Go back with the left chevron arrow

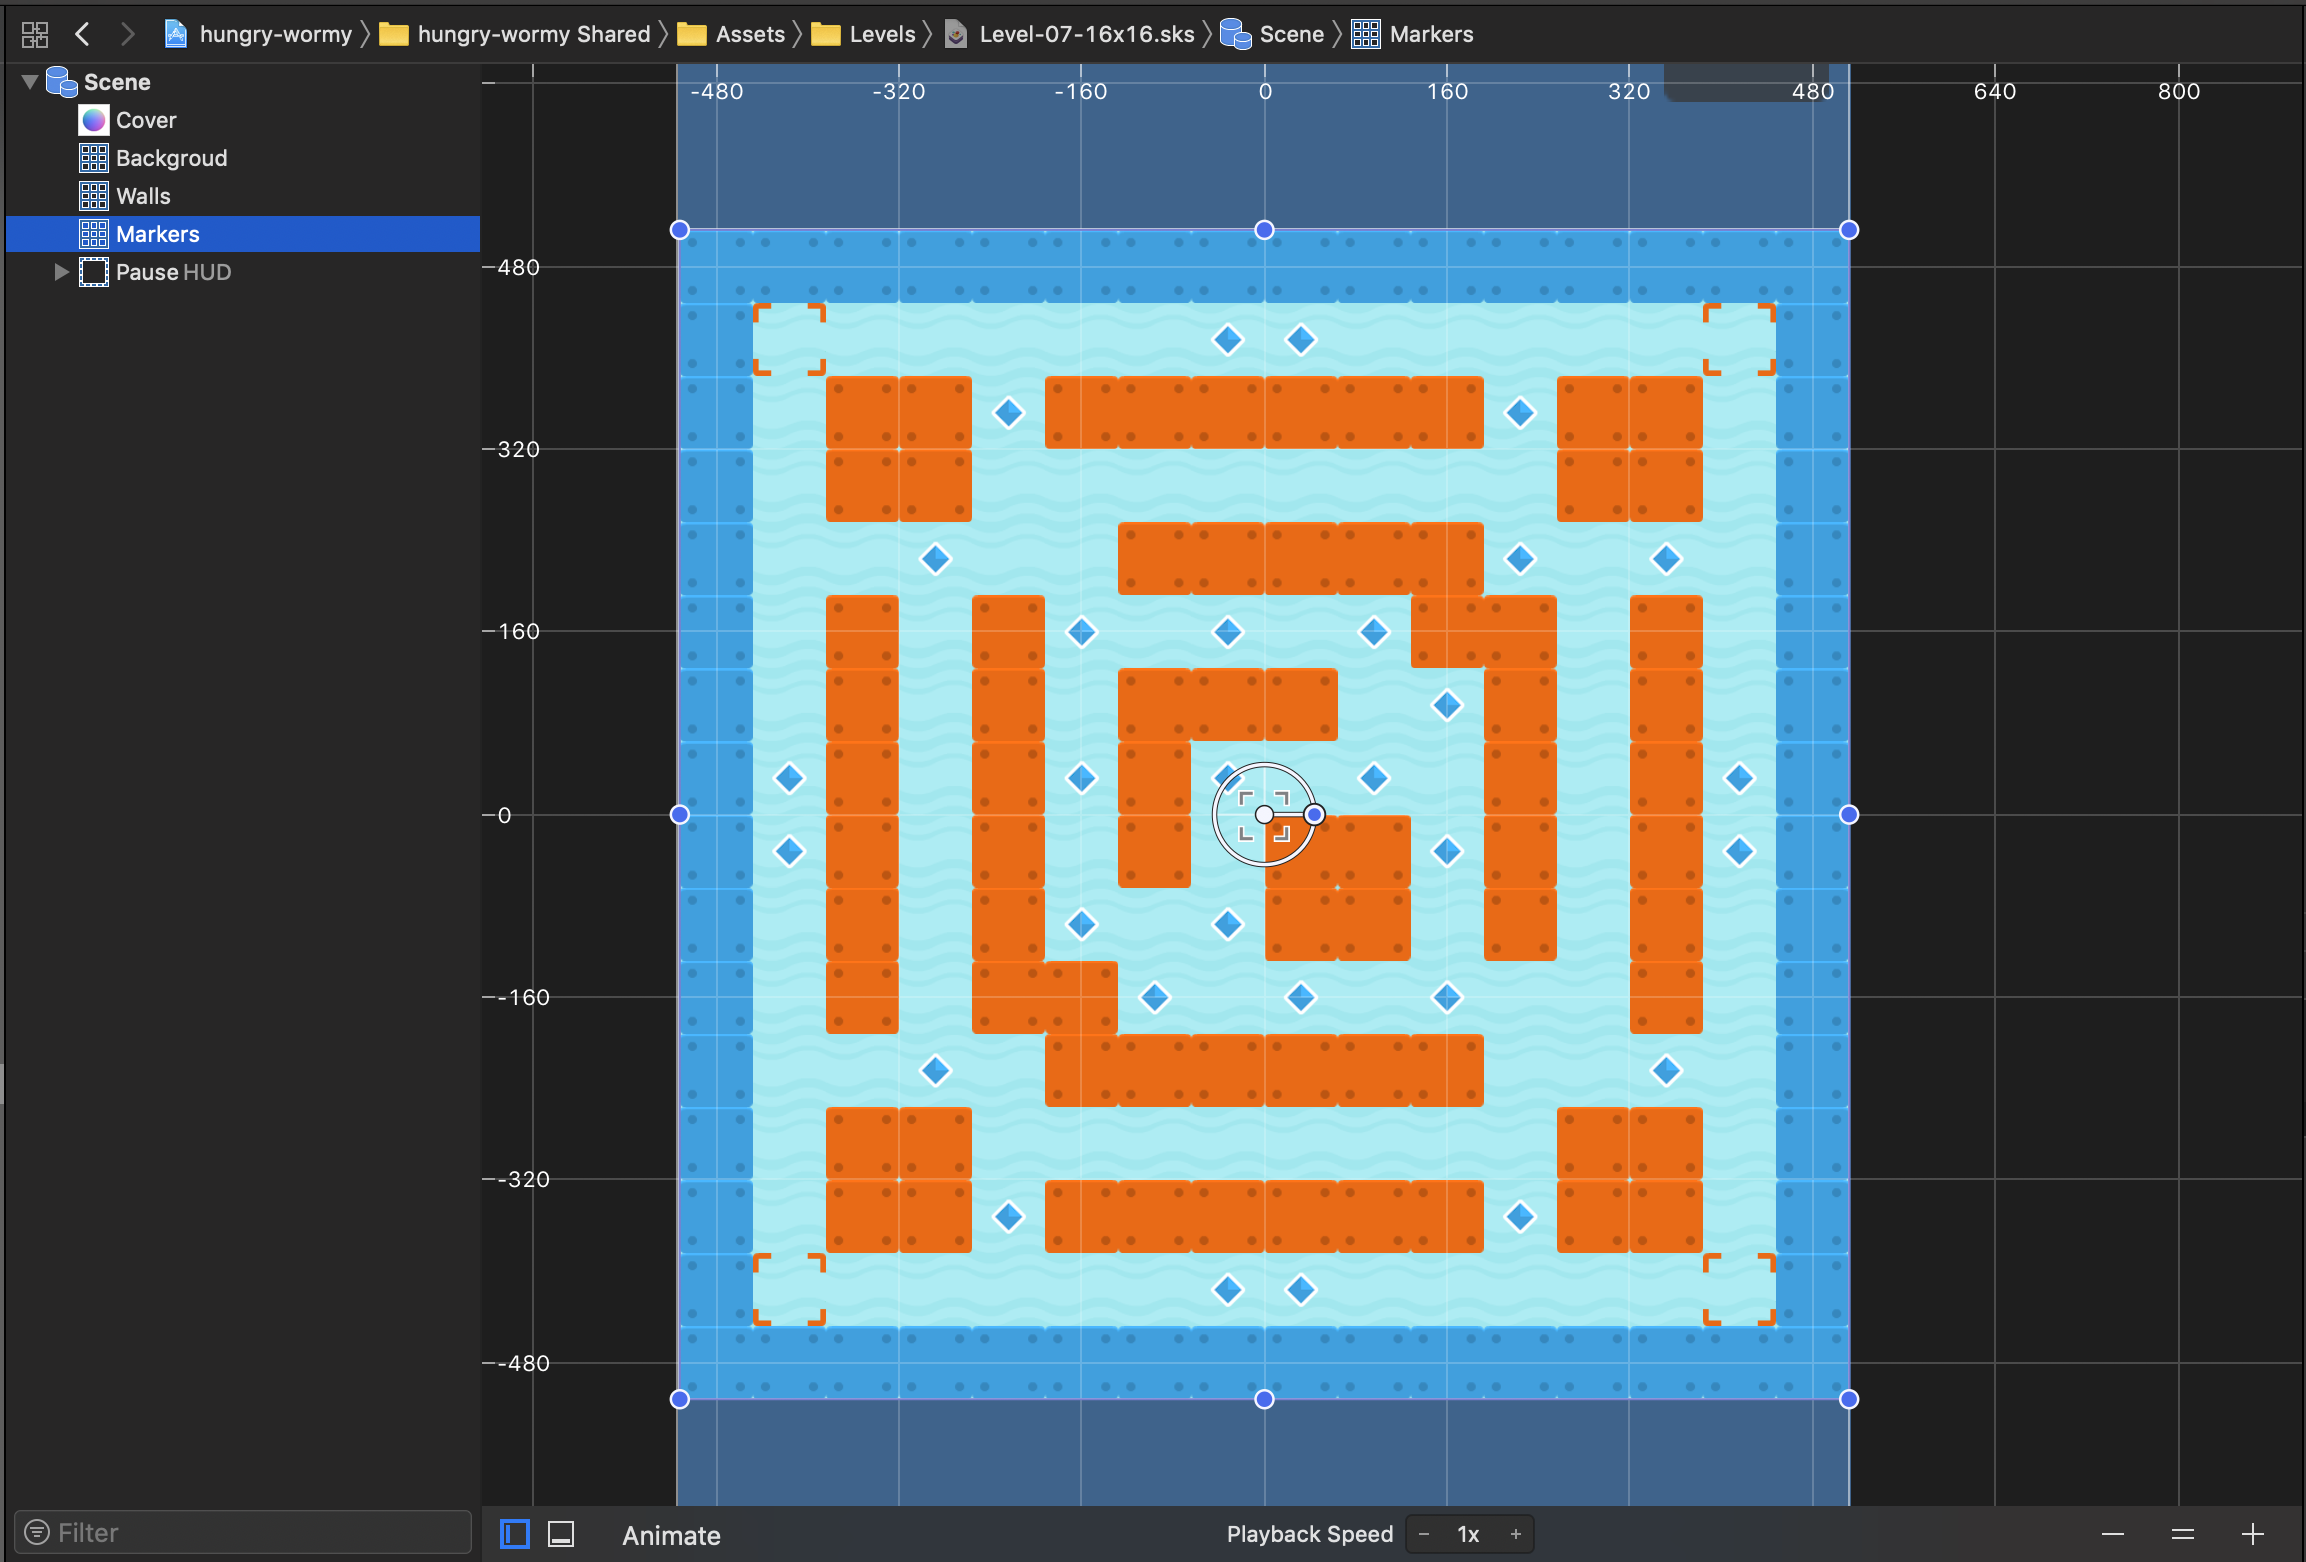(x=83, y=35)
